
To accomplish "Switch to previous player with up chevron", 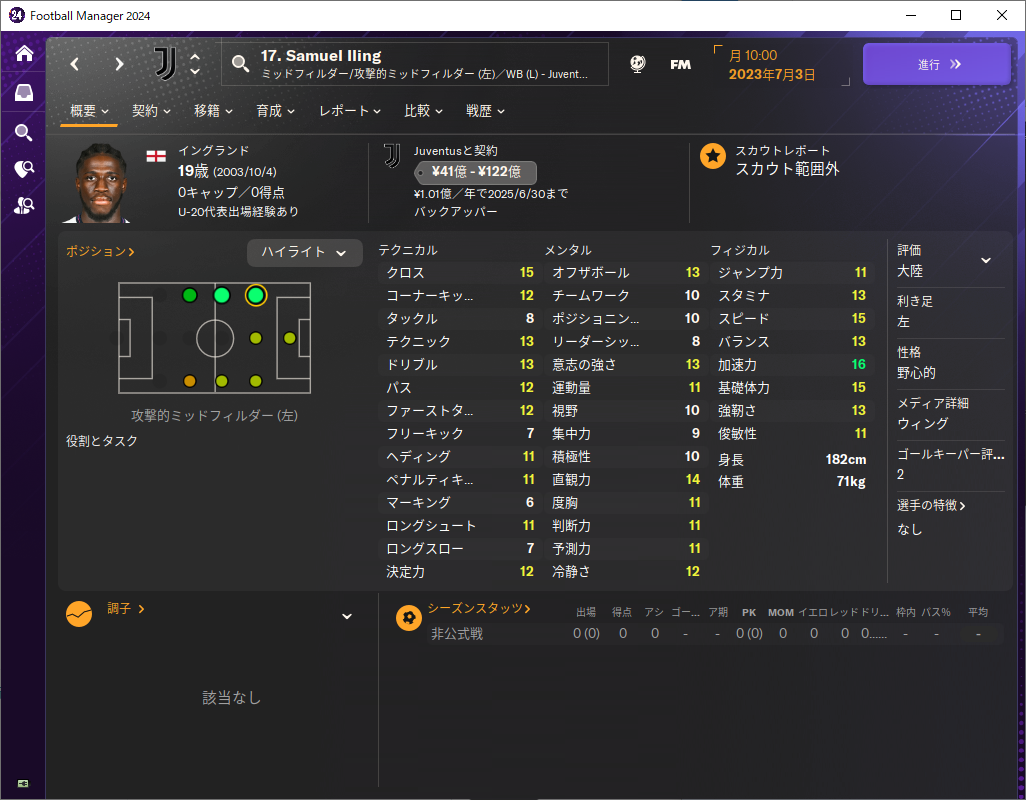I will pyautogui.click(x=195, y=56).
